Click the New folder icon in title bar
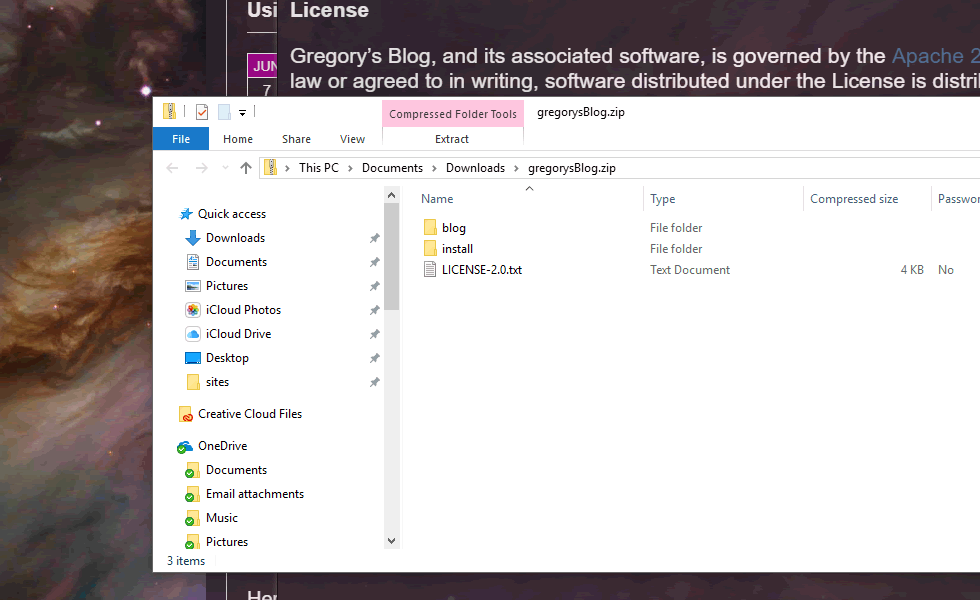This screenshot has width=980, height=600. 224,112
